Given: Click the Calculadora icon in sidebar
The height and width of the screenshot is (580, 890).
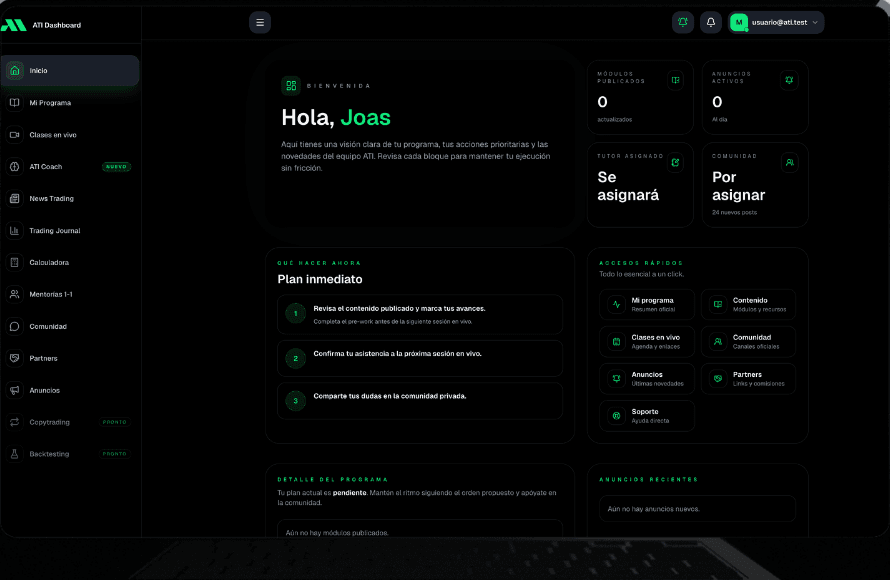Looking at the screenshot, I should point(15,262).
